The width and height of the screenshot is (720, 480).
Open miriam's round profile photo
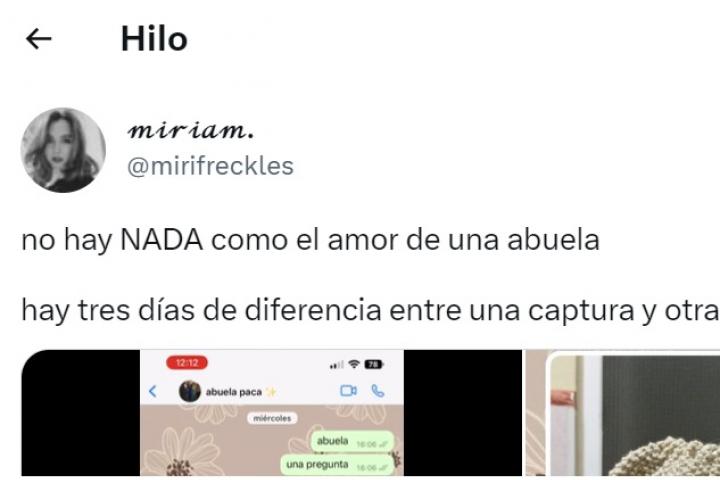click(63, 150)
